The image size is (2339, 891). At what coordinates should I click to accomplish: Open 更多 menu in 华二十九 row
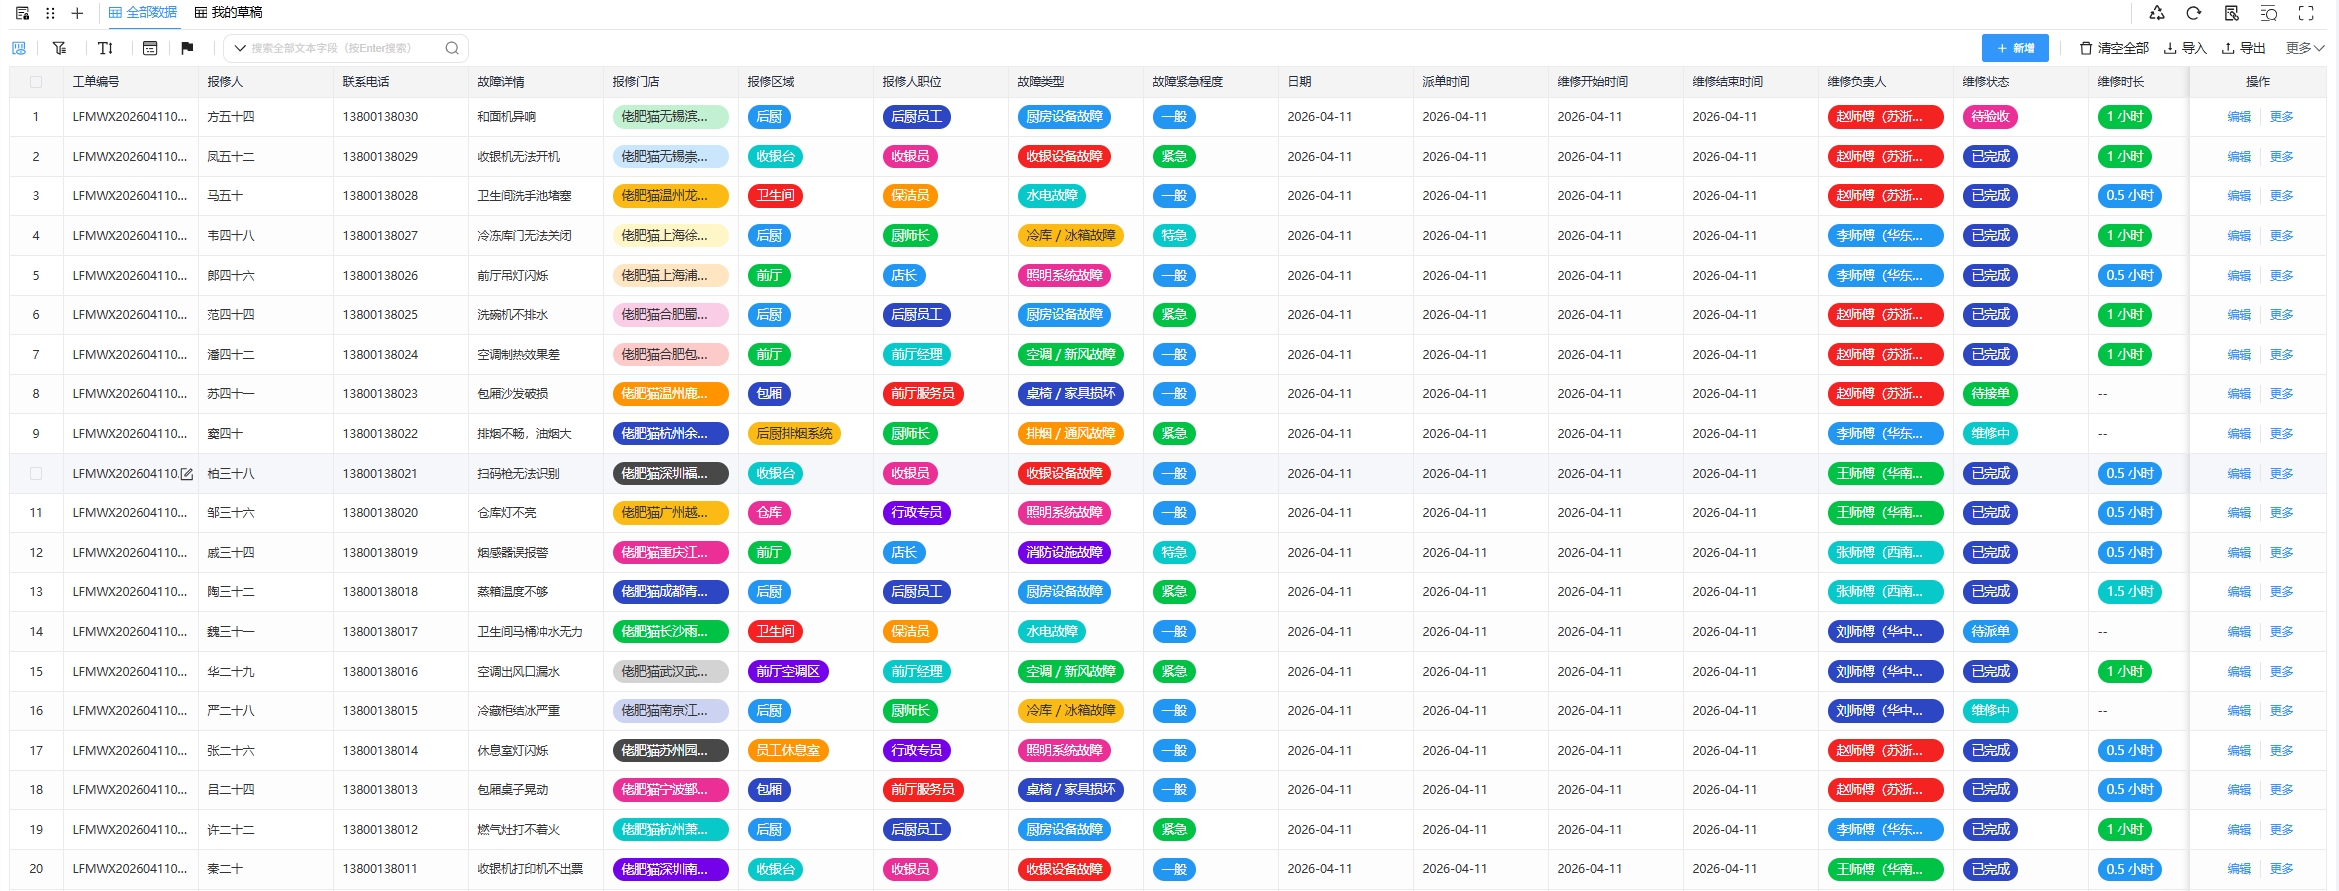click(2281, 672)
